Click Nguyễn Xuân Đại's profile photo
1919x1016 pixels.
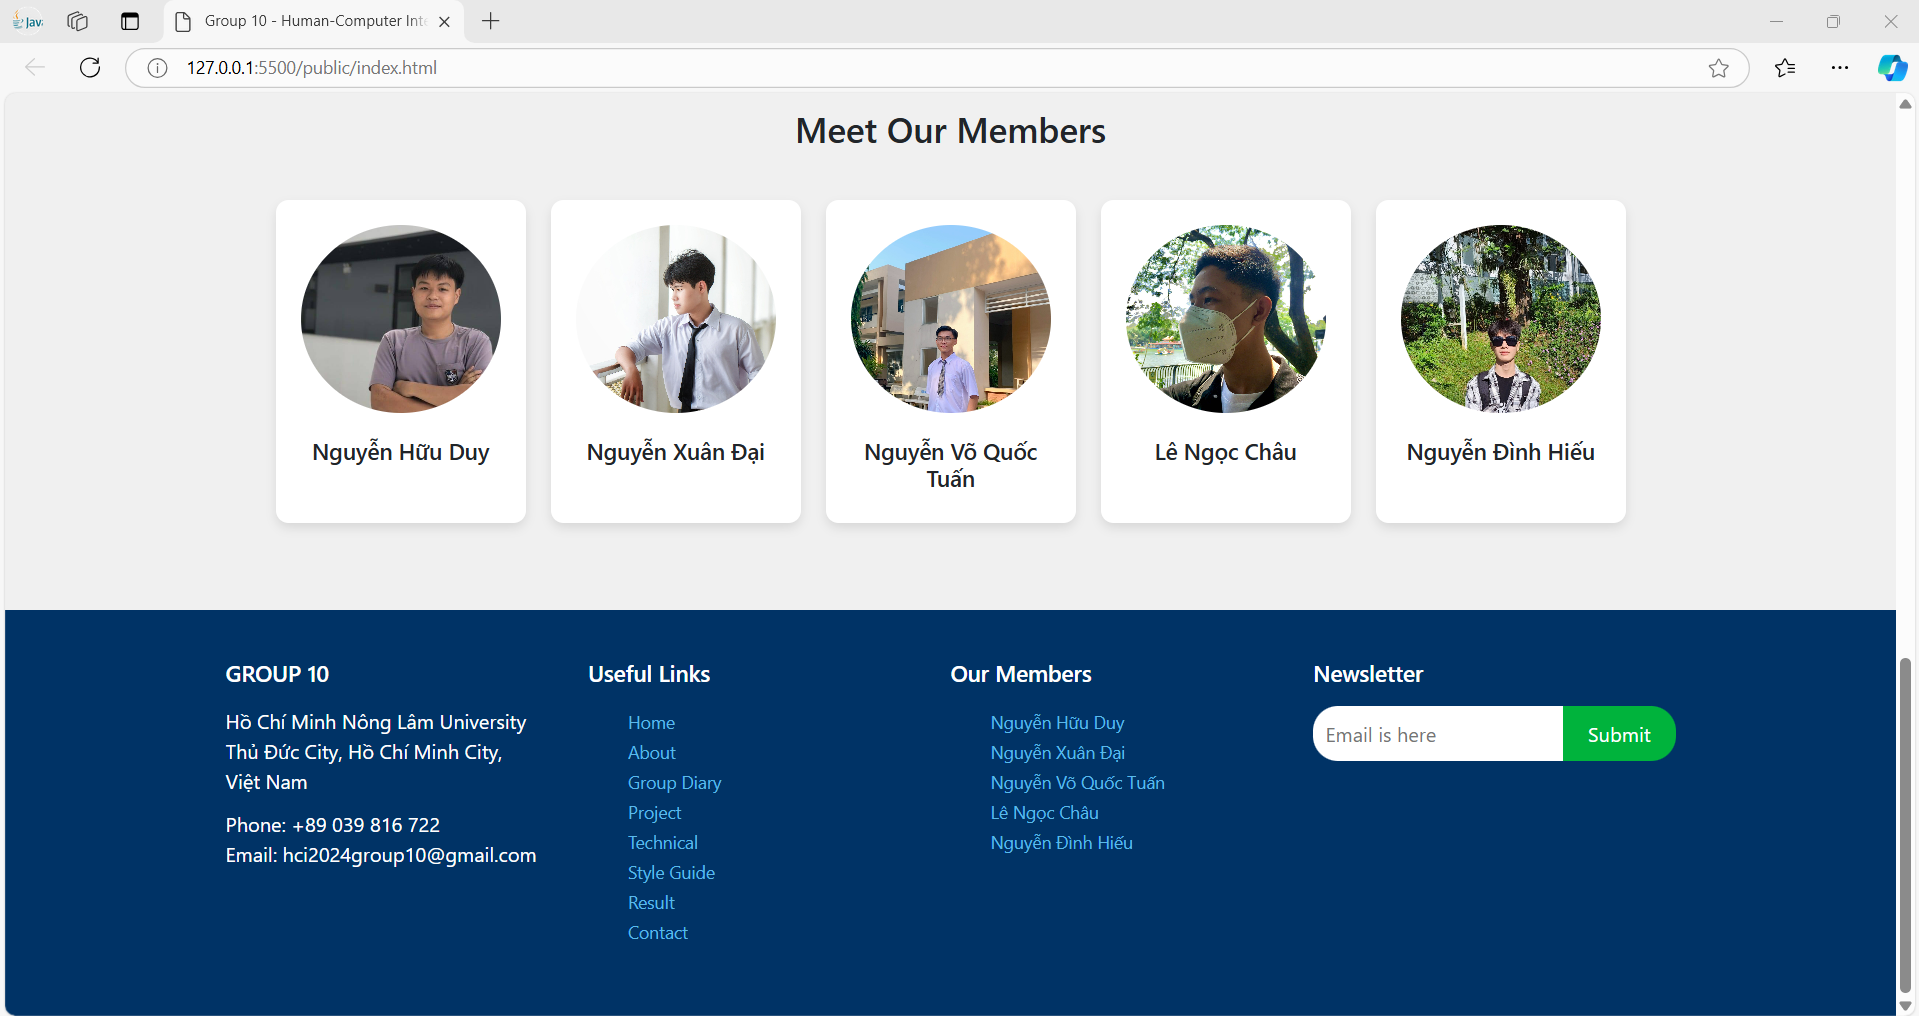pyautogui.click(x=676, y=318)
